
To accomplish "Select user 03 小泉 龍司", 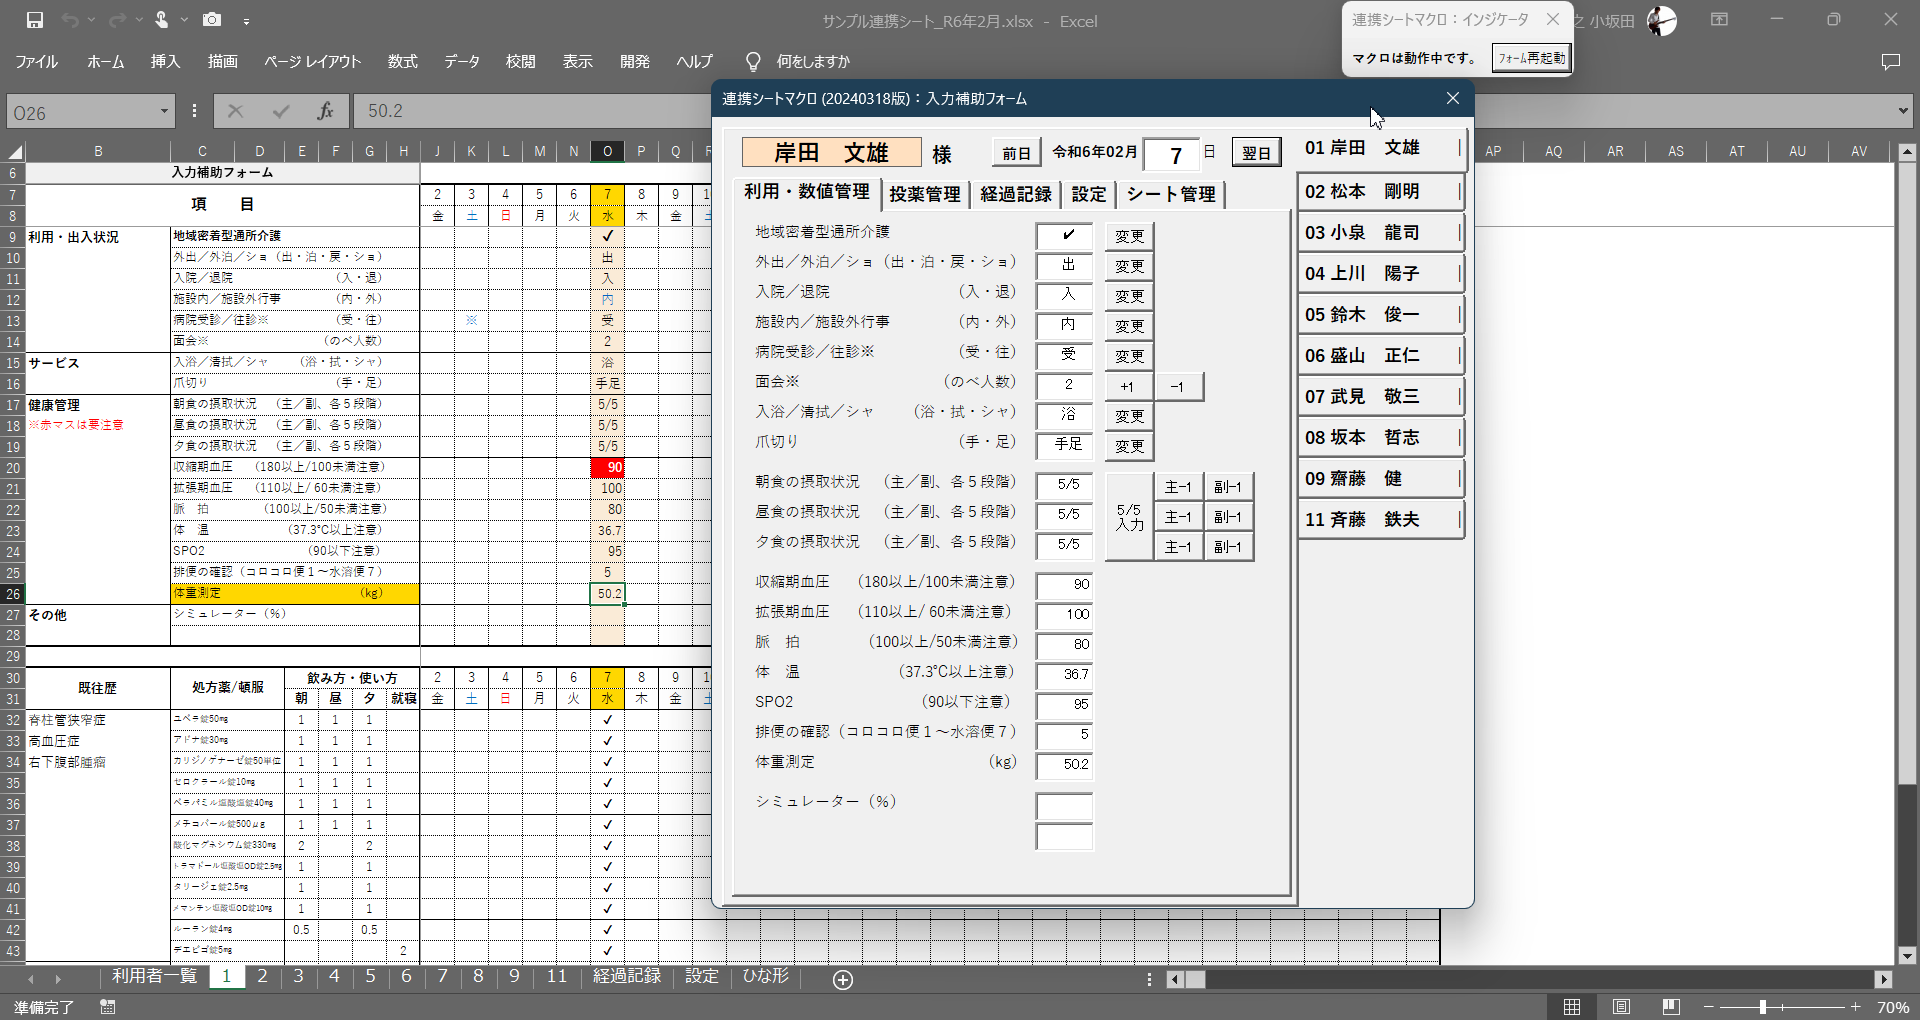I will click(1379, 233).
